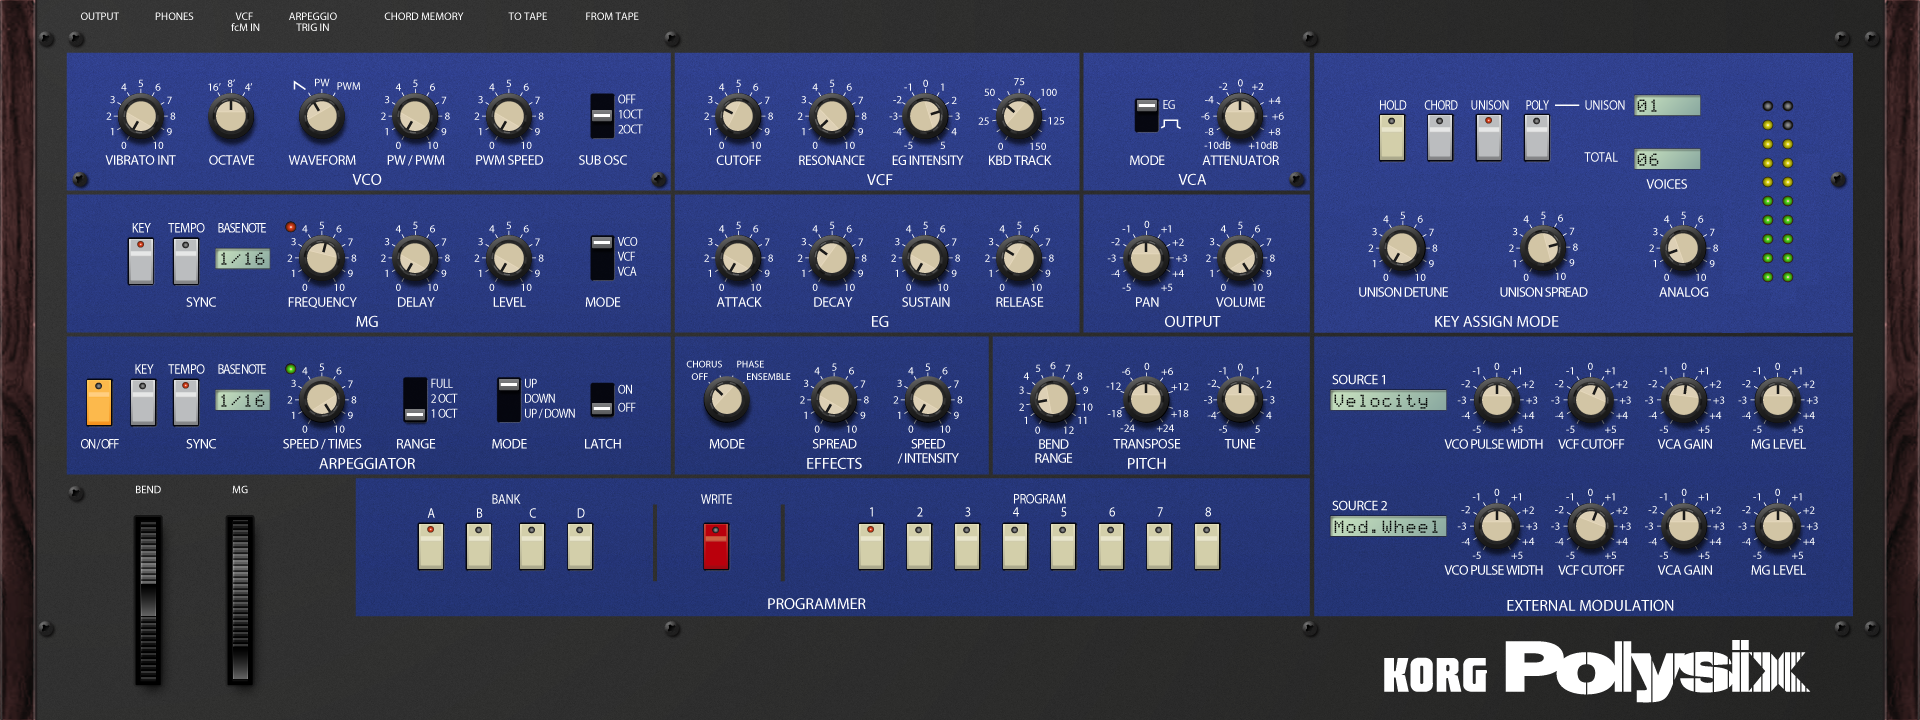Toggle the MG Mode VCO/VCF/VCA switch

coord(602,258)
